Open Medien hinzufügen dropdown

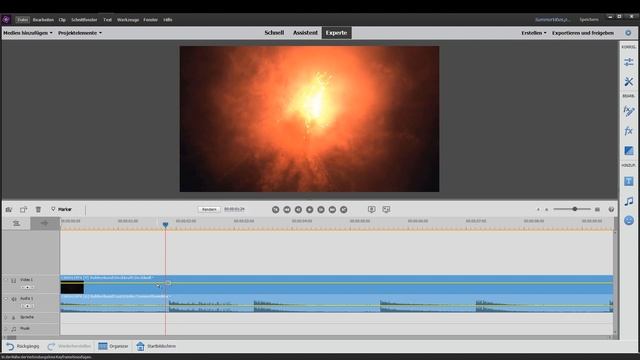click(x=28, y=33)
